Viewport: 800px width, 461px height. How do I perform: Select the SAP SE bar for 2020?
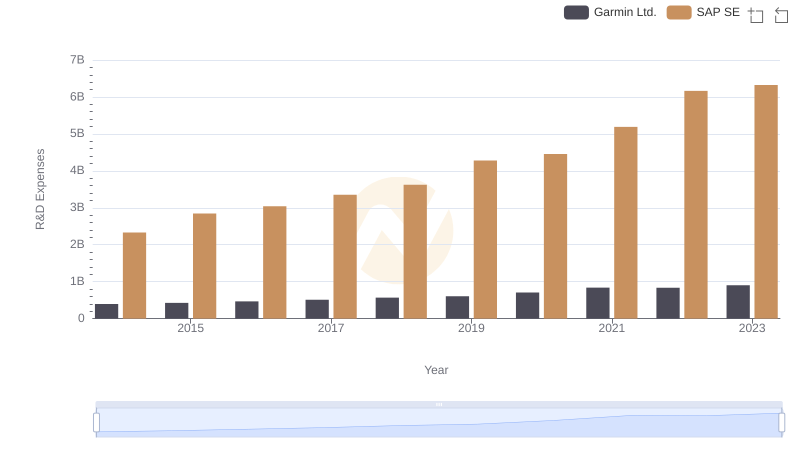click(x=555, y=237)
